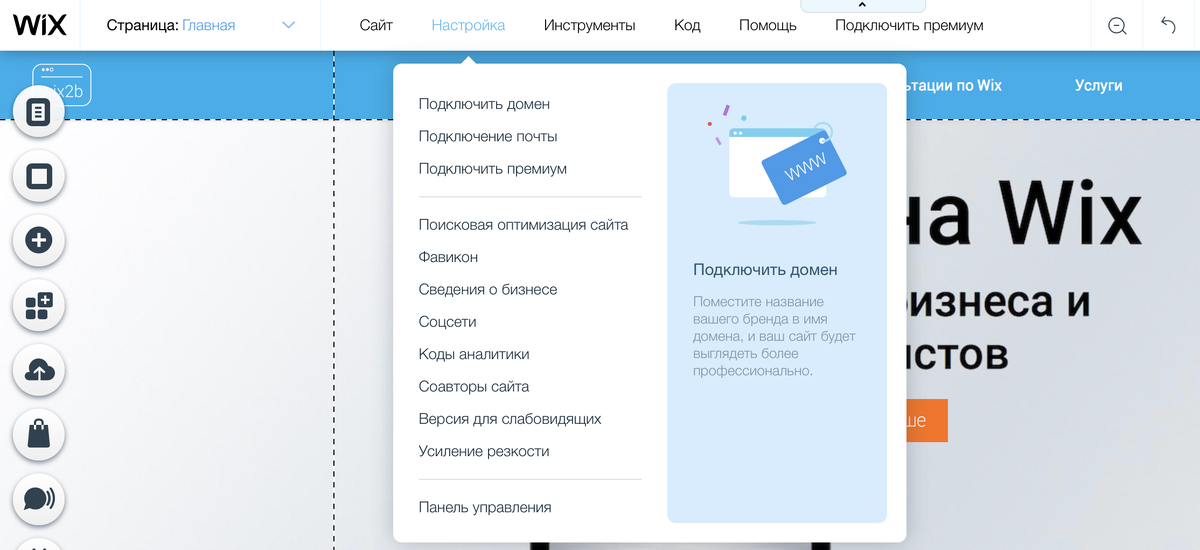Viewport: 1200px width, 550px height.
Task: Select Подключить домен in the menu
Action: [484, 104]
